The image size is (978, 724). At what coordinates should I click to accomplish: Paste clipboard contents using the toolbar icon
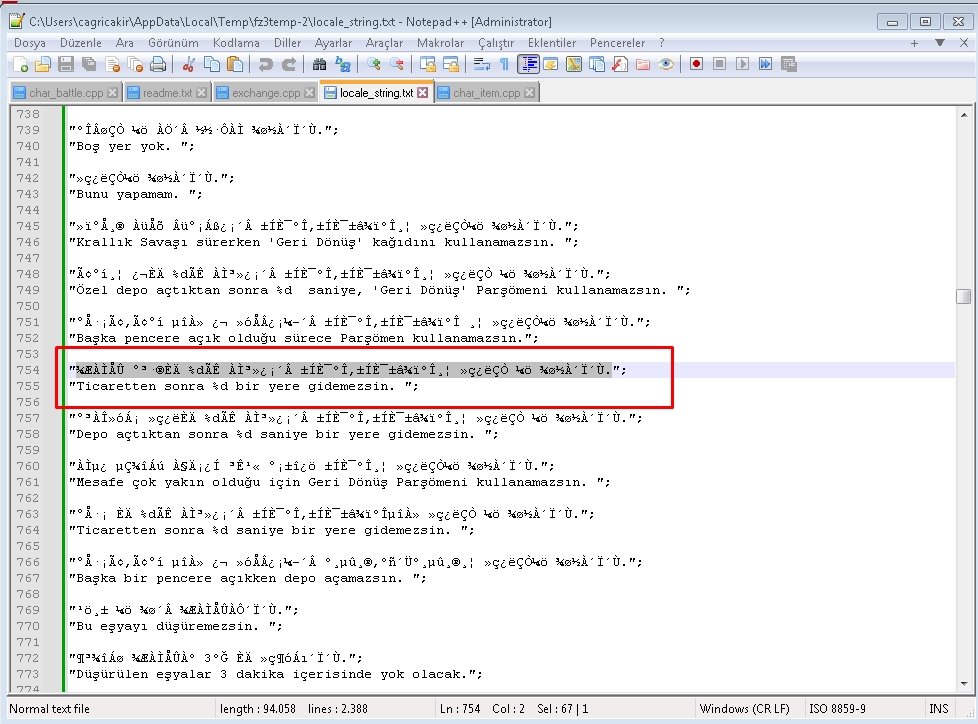tap(236, 64)
